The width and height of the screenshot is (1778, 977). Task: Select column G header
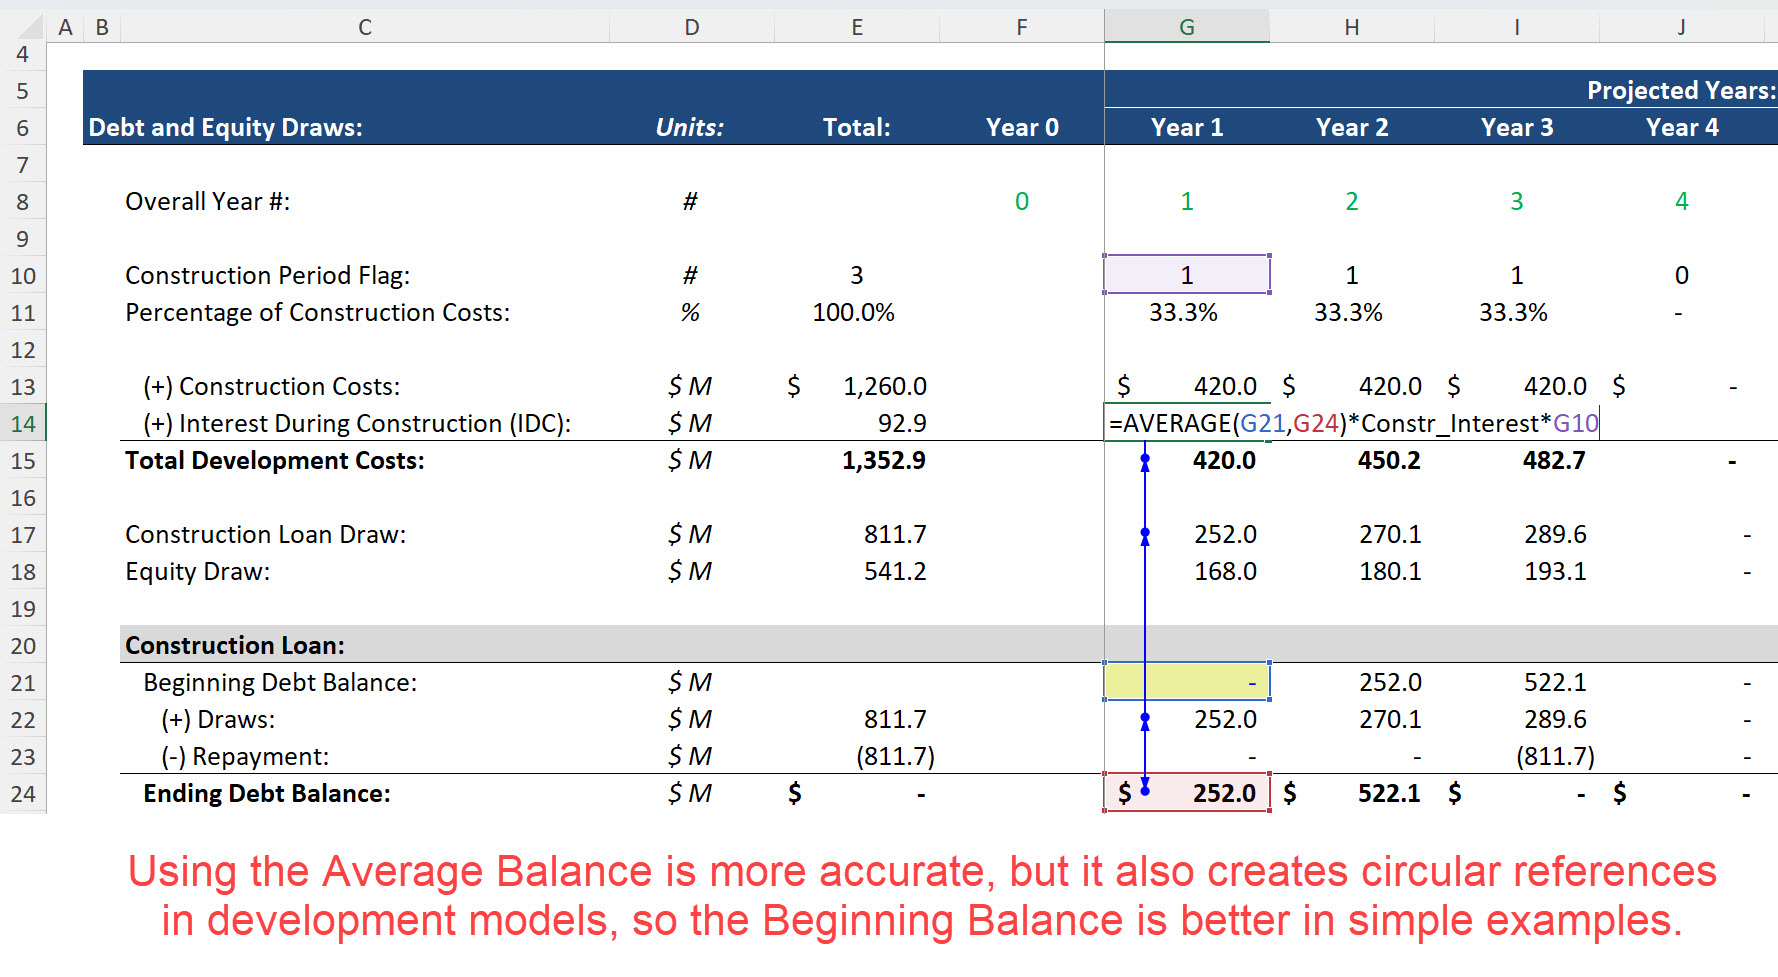pos(1187,27)
